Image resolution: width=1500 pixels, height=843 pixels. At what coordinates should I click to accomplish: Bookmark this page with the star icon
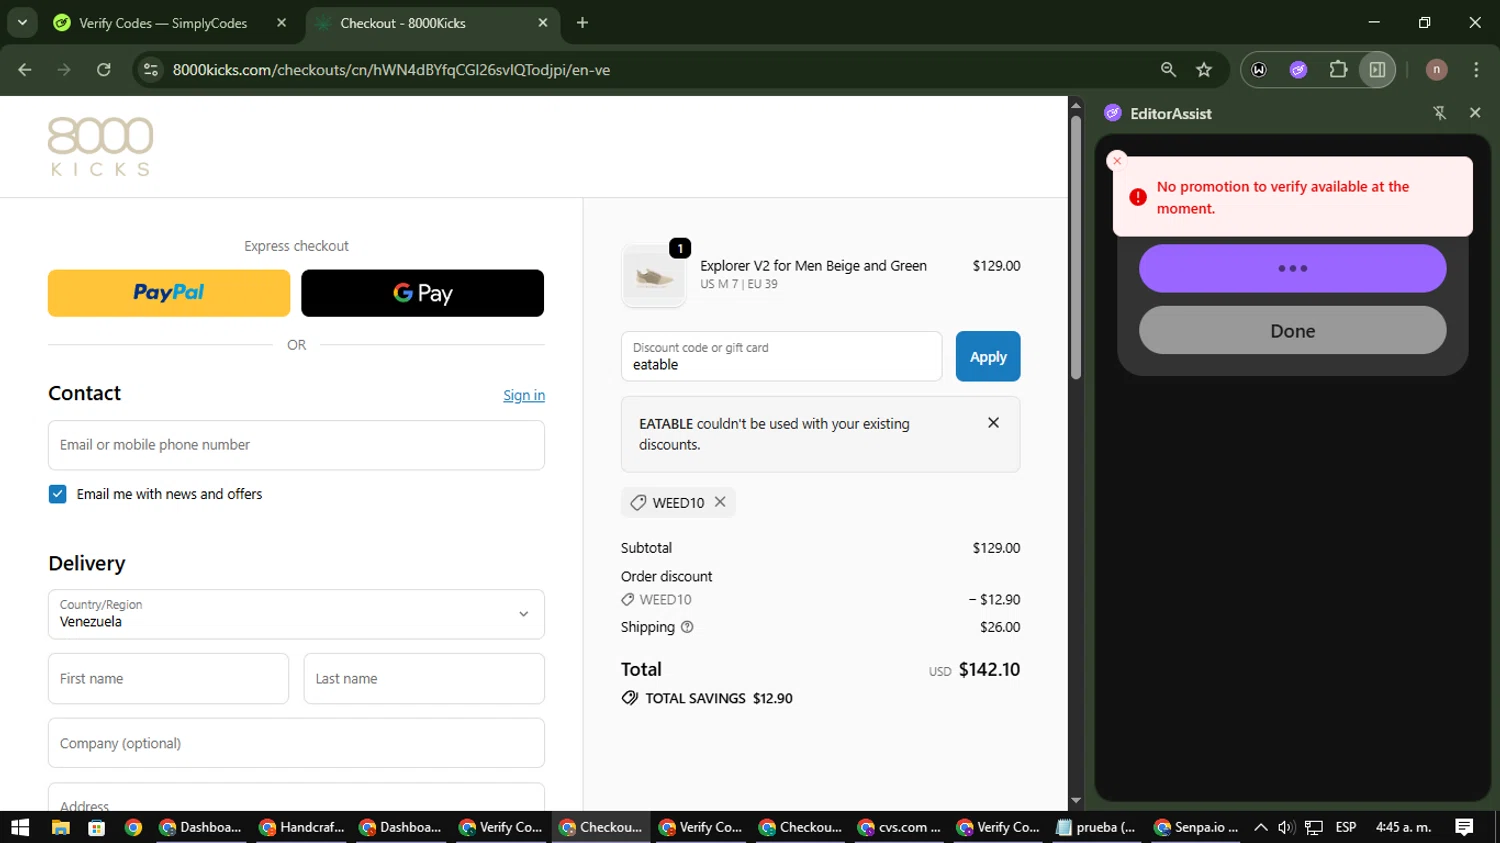pos(1204,69)
